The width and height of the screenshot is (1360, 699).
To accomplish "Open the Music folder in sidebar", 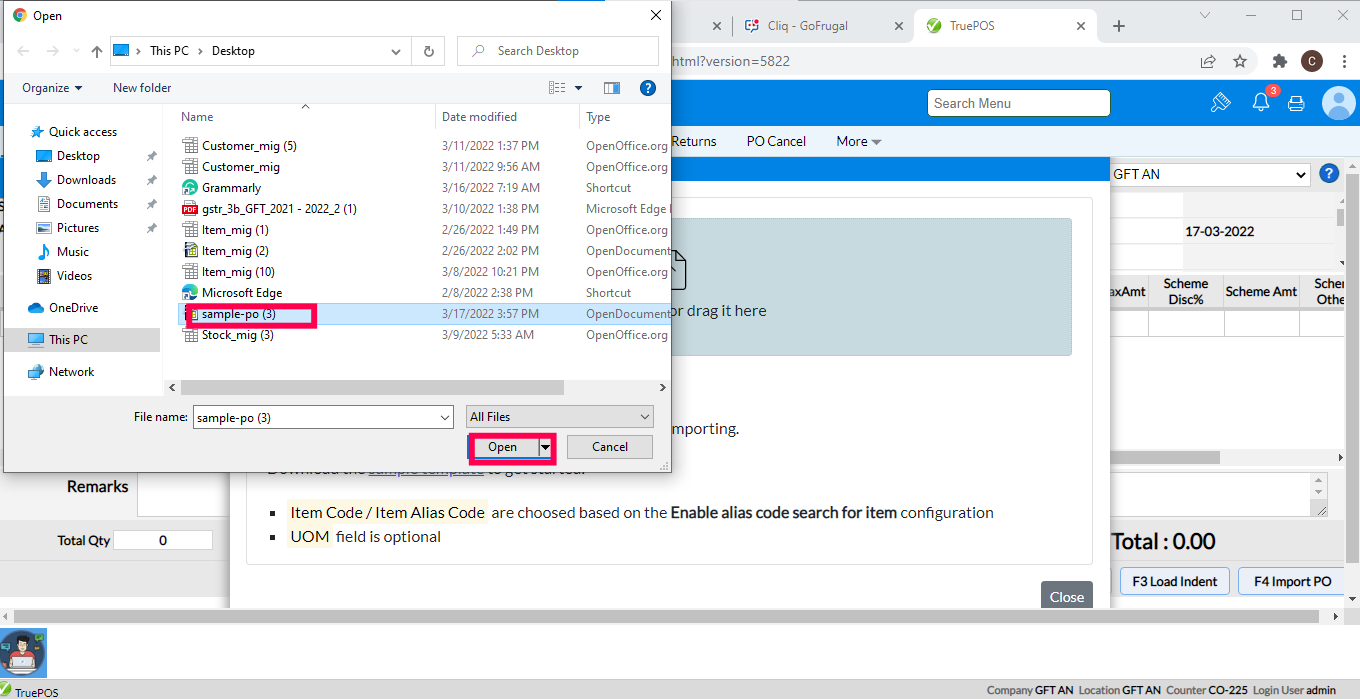I will (73, 252).
